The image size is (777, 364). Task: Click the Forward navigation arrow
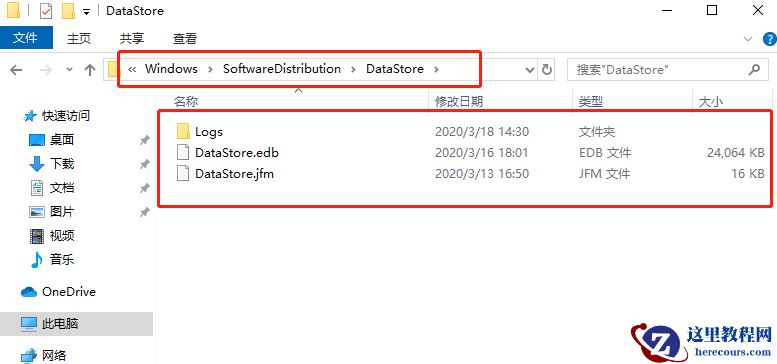click(46, 70)
